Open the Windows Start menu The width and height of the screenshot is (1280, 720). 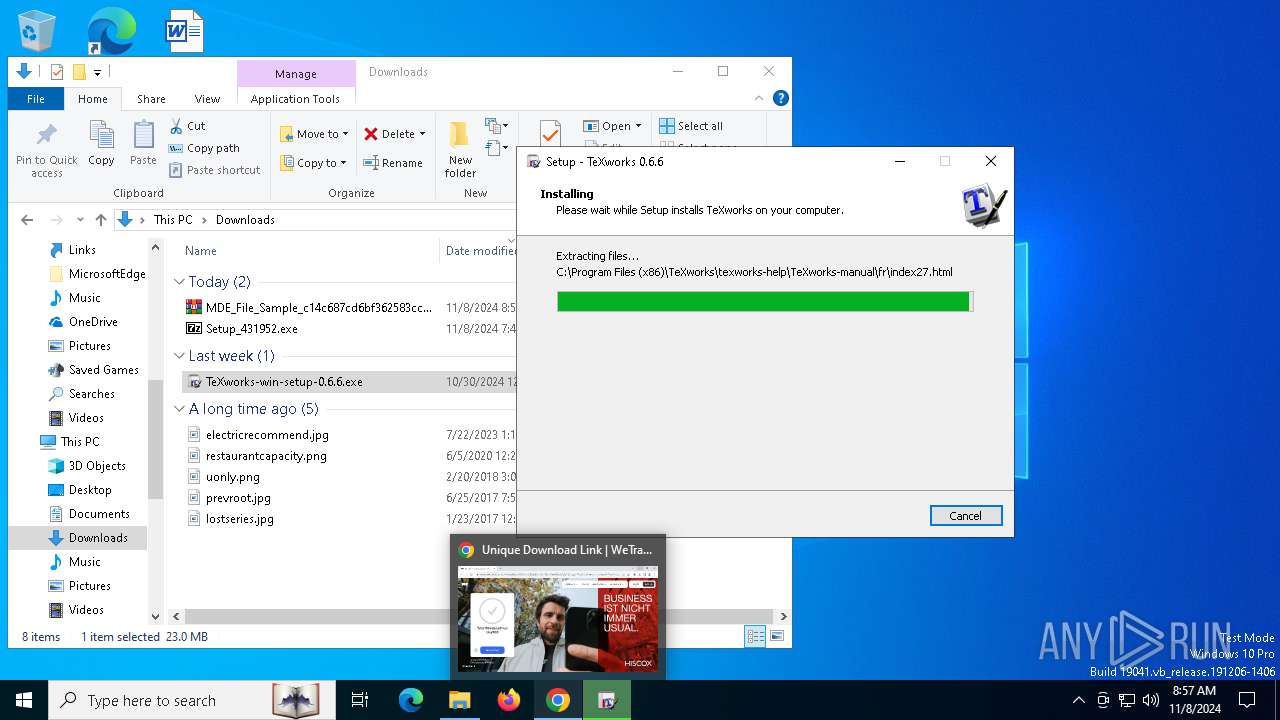click(24, 700)
